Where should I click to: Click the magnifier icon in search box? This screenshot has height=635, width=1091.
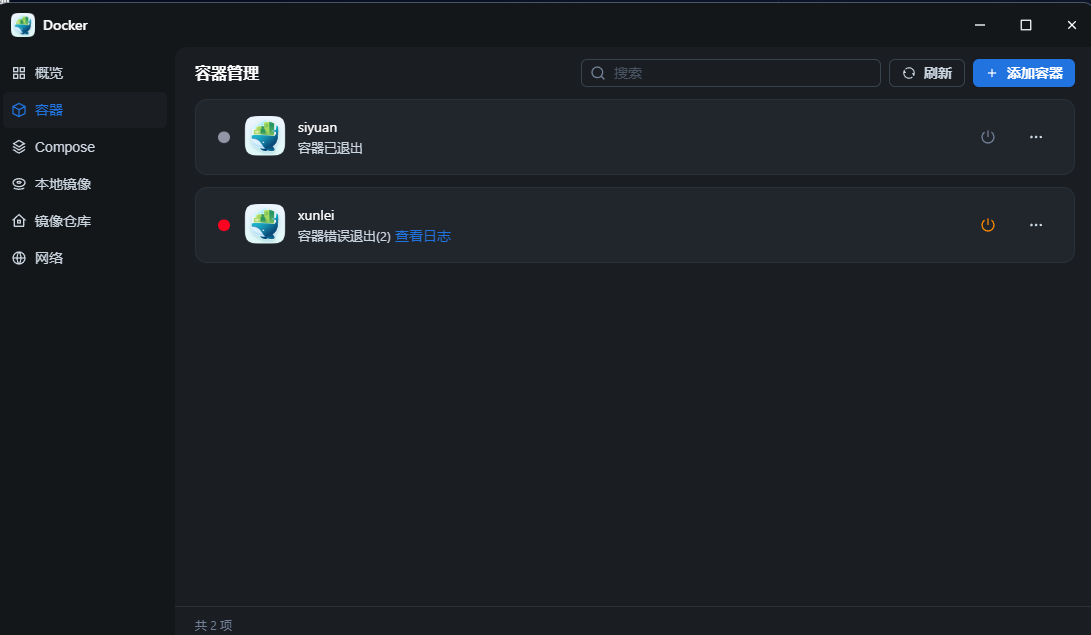click(x=598, y=73)
